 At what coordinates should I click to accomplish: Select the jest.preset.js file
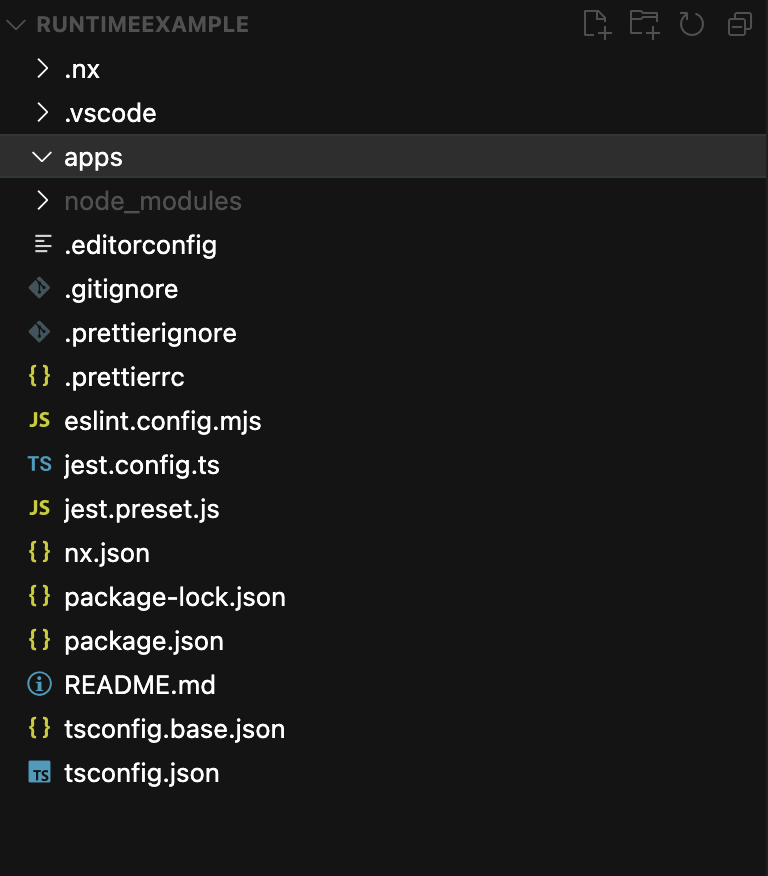141,509
